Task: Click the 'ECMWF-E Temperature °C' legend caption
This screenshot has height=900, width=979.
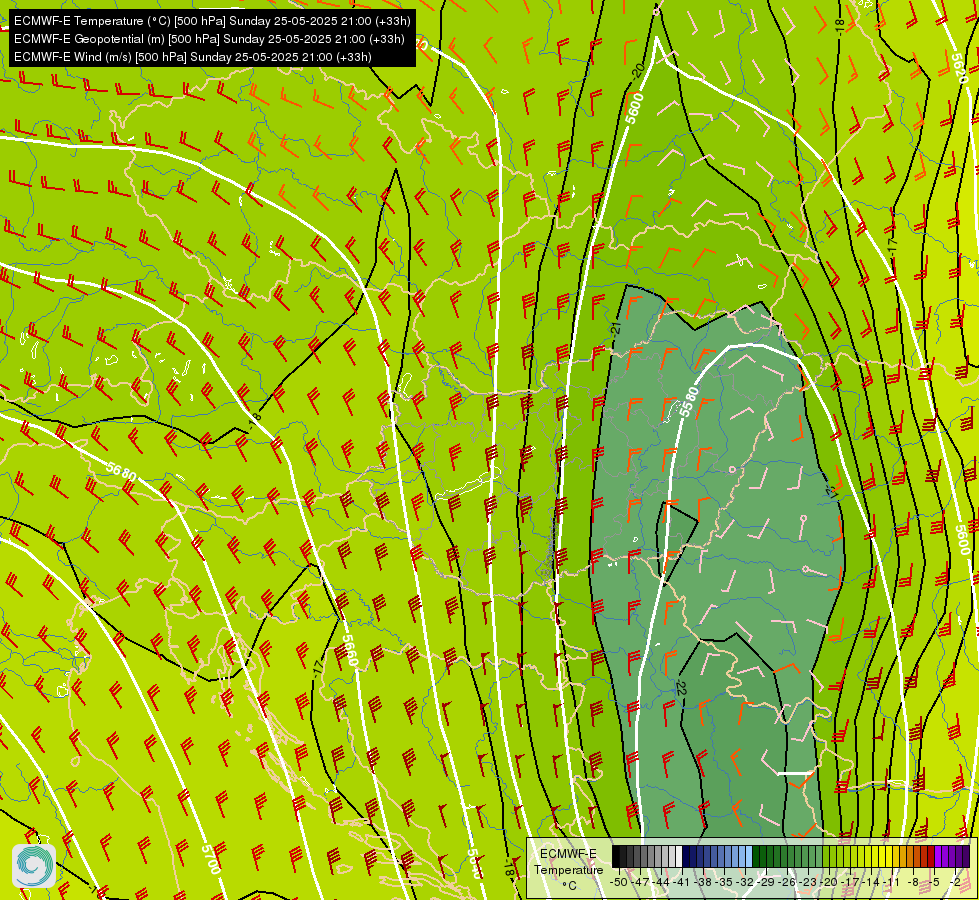Action: [568, 869]
